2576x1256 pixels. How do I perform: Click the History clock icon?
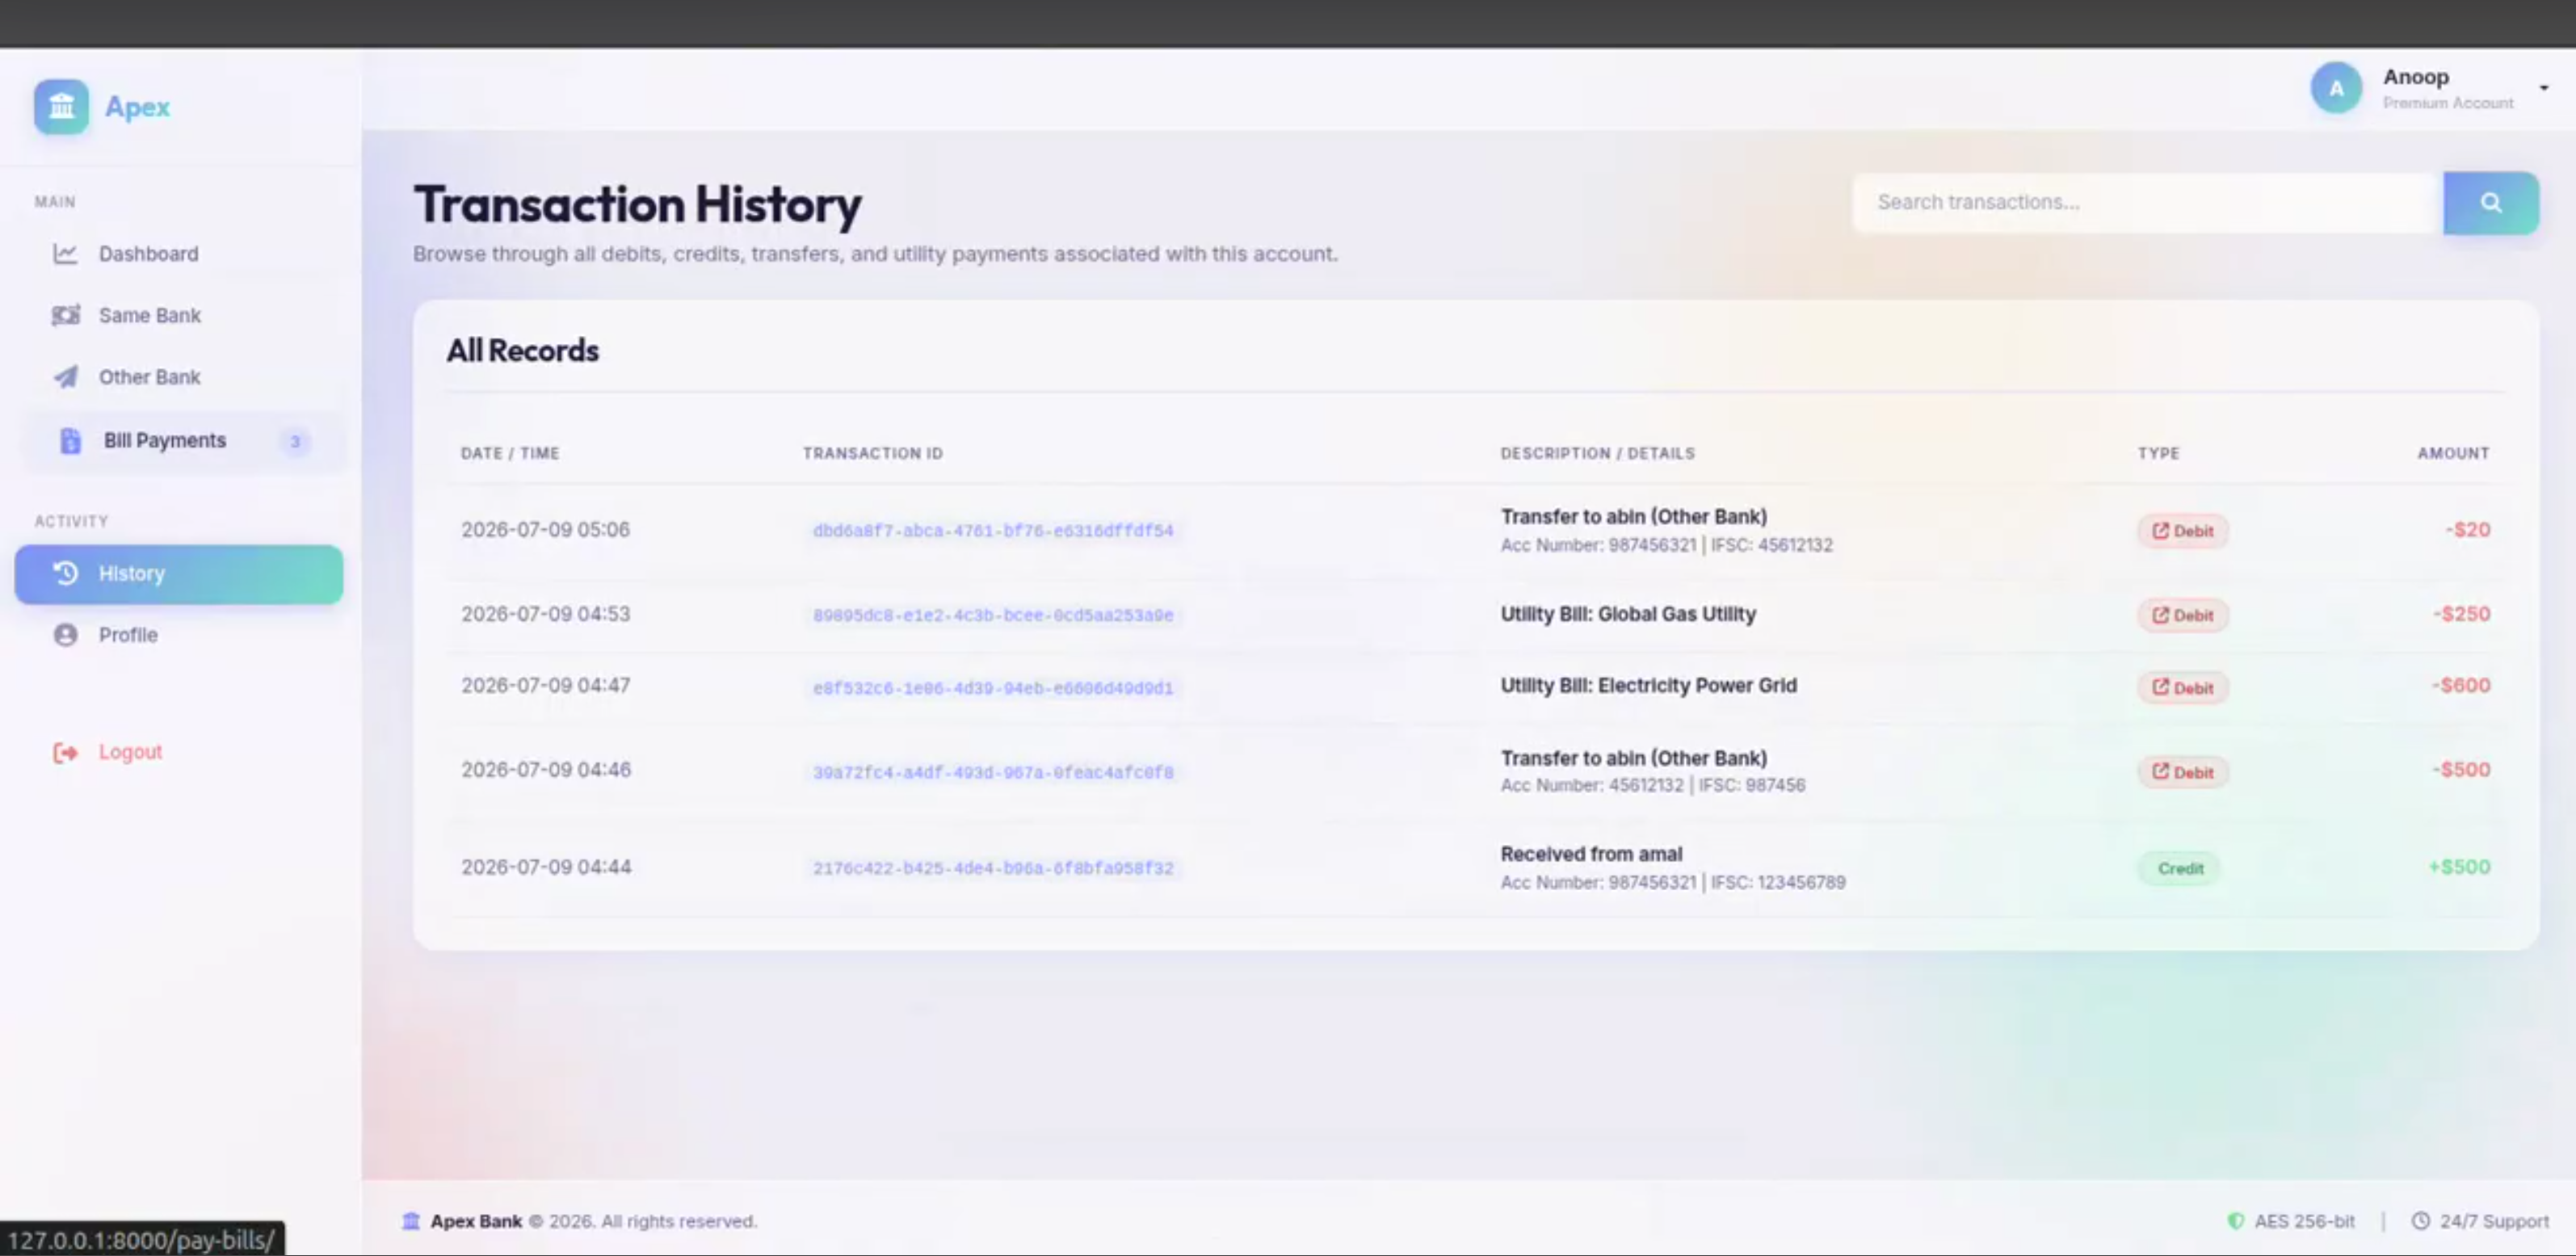65,573
